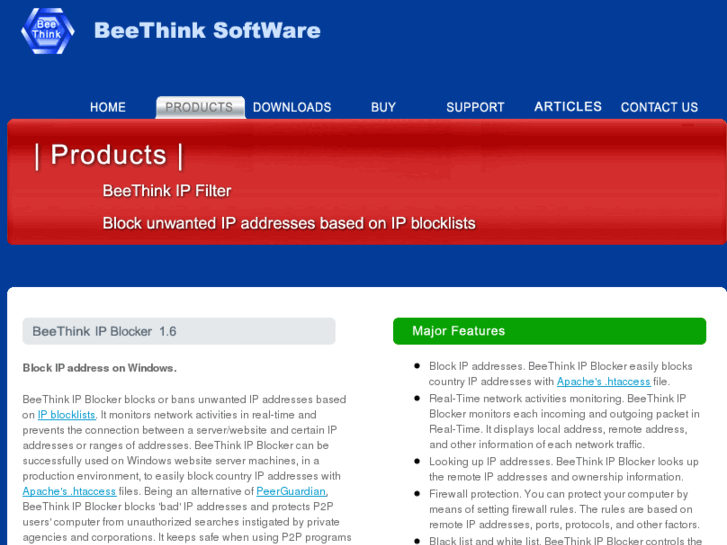This screenshot has width=727, height=545.
Task: Click the Products banner heading
Action: coord(108,155)
